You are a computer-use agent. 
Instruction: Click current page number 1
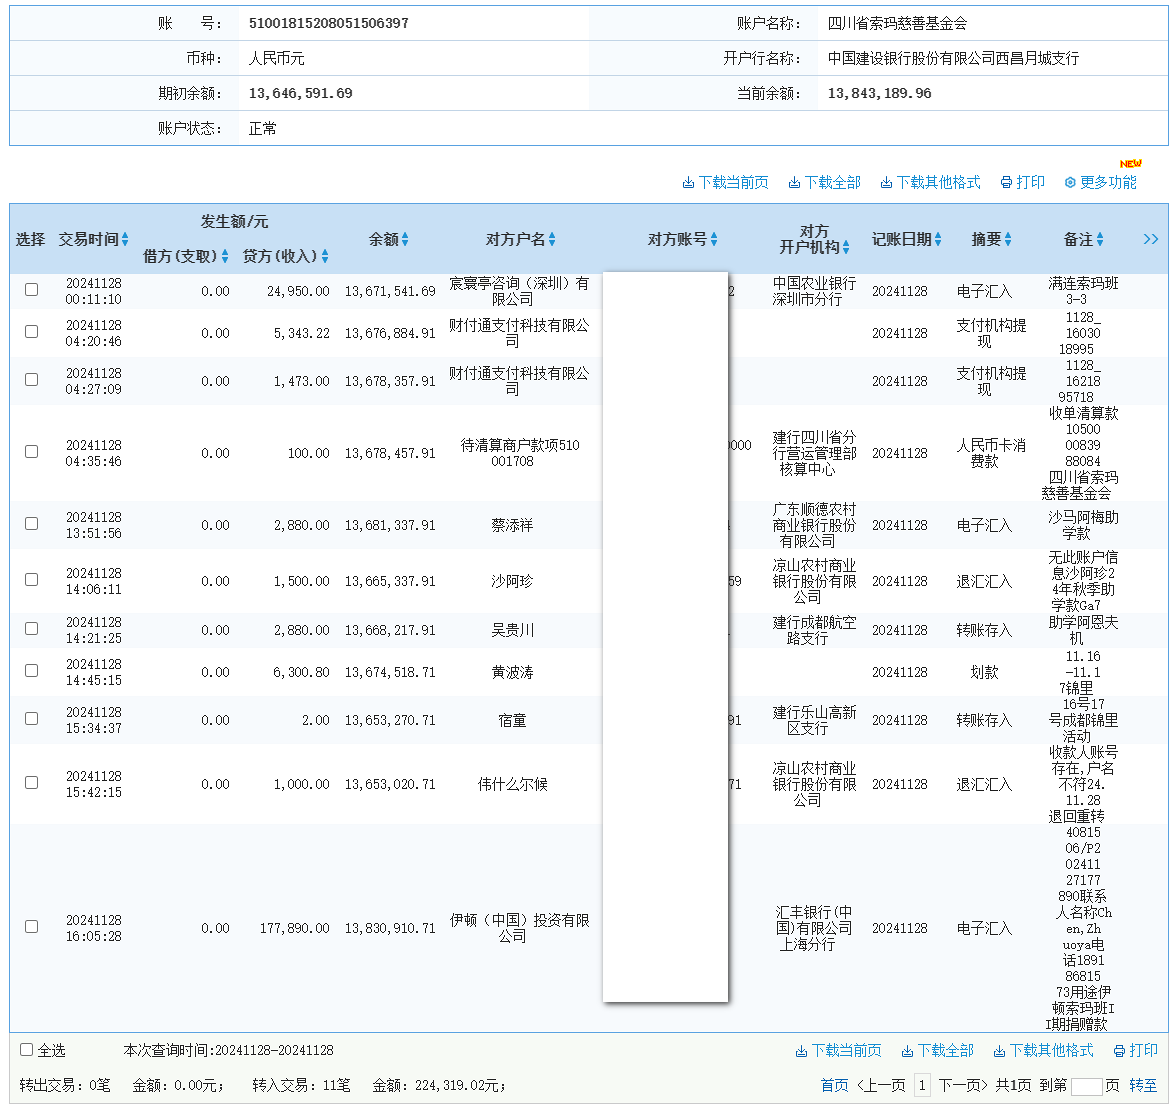(922, 1085)
